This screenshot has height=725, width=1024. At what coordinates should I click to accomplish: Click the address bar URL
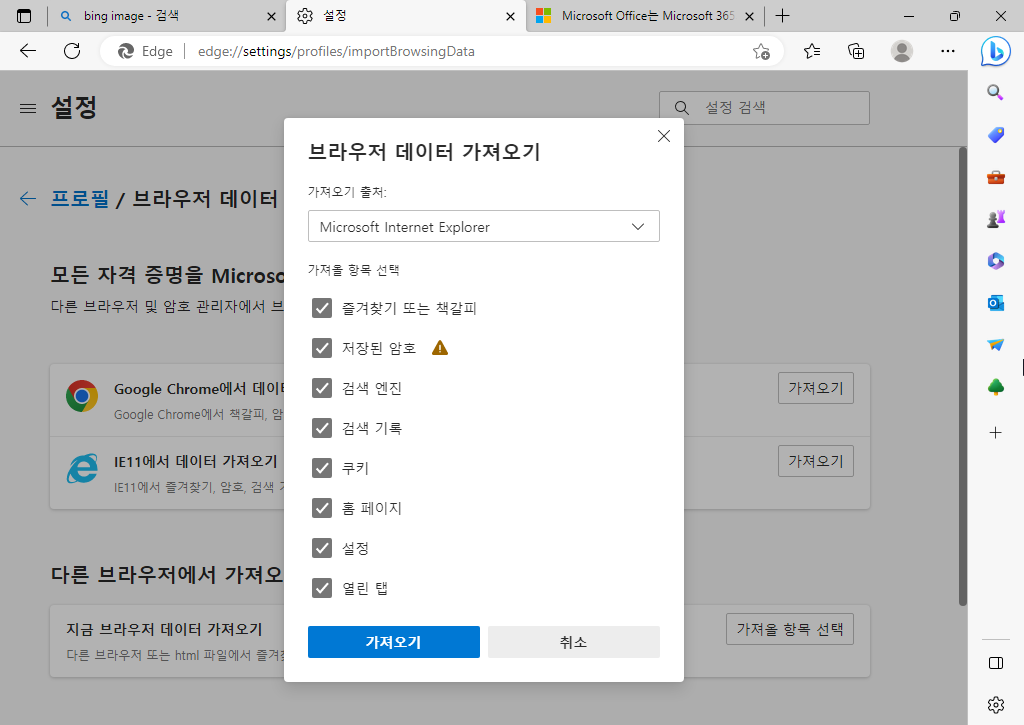[x=336, y=51]
